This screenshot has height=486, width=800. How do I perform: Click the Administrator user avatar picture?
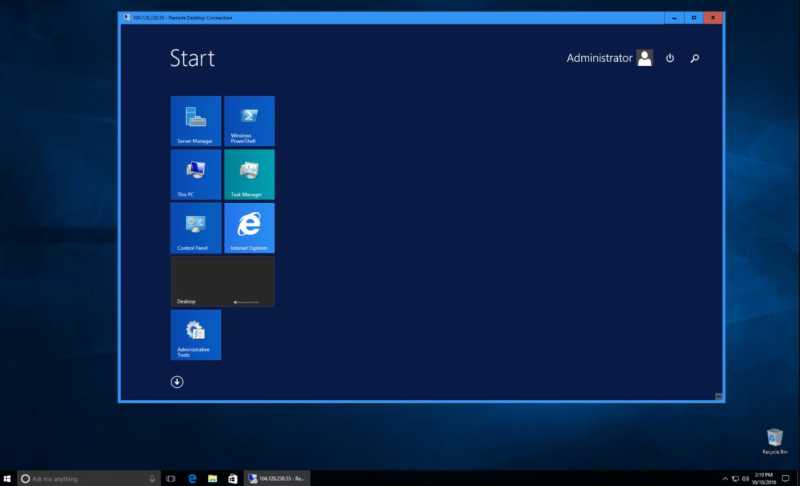(645, 58)
